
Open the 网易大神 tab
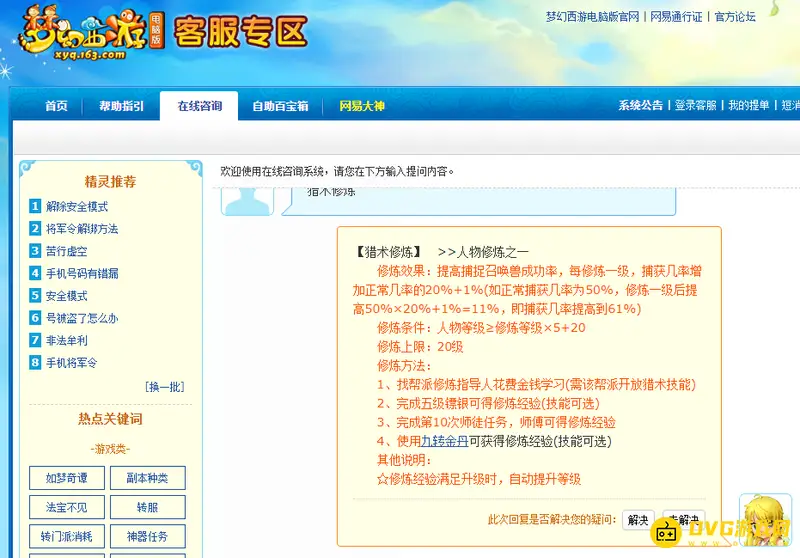point(362,106)
